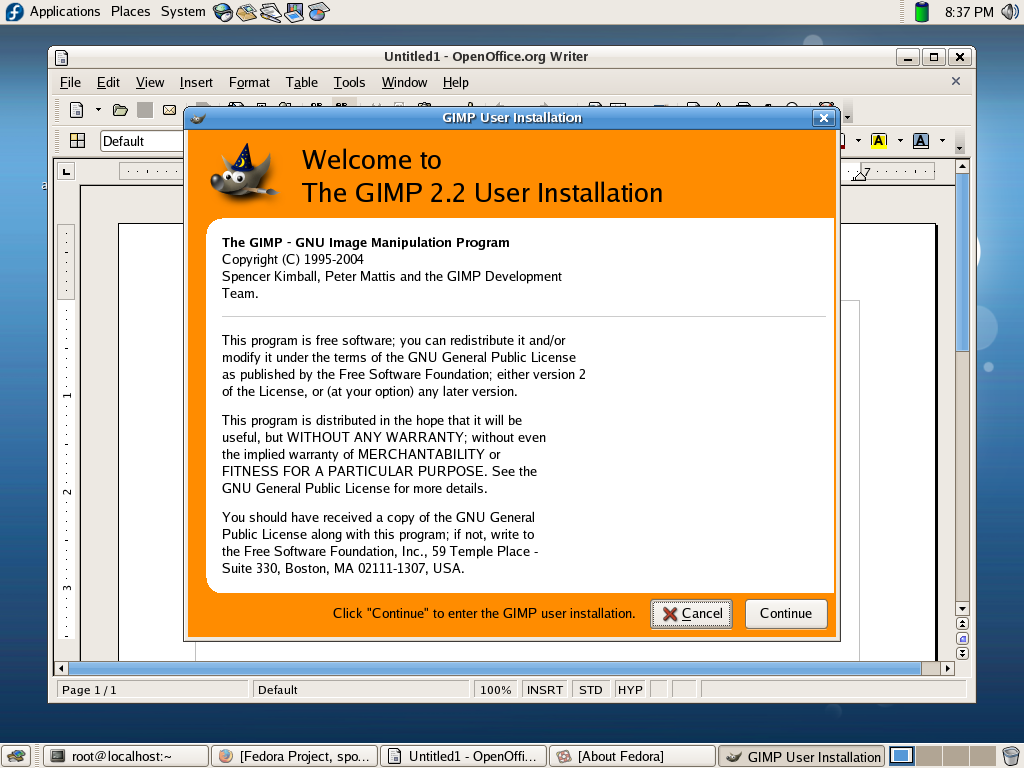Image resolution: width=1024 pixels, height=768 pixels.
Task: Open the Table menu in Writer
Action: pyautogui.click(x=302, y=82)
